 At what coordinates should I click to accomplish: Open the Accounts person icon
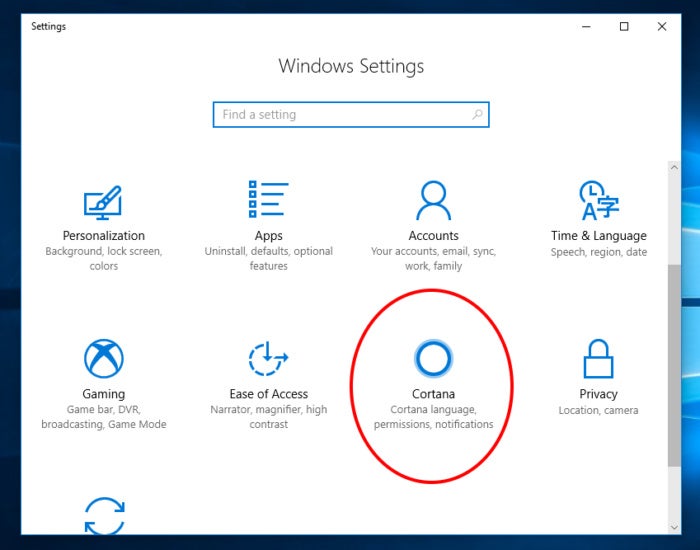(433, 200)
